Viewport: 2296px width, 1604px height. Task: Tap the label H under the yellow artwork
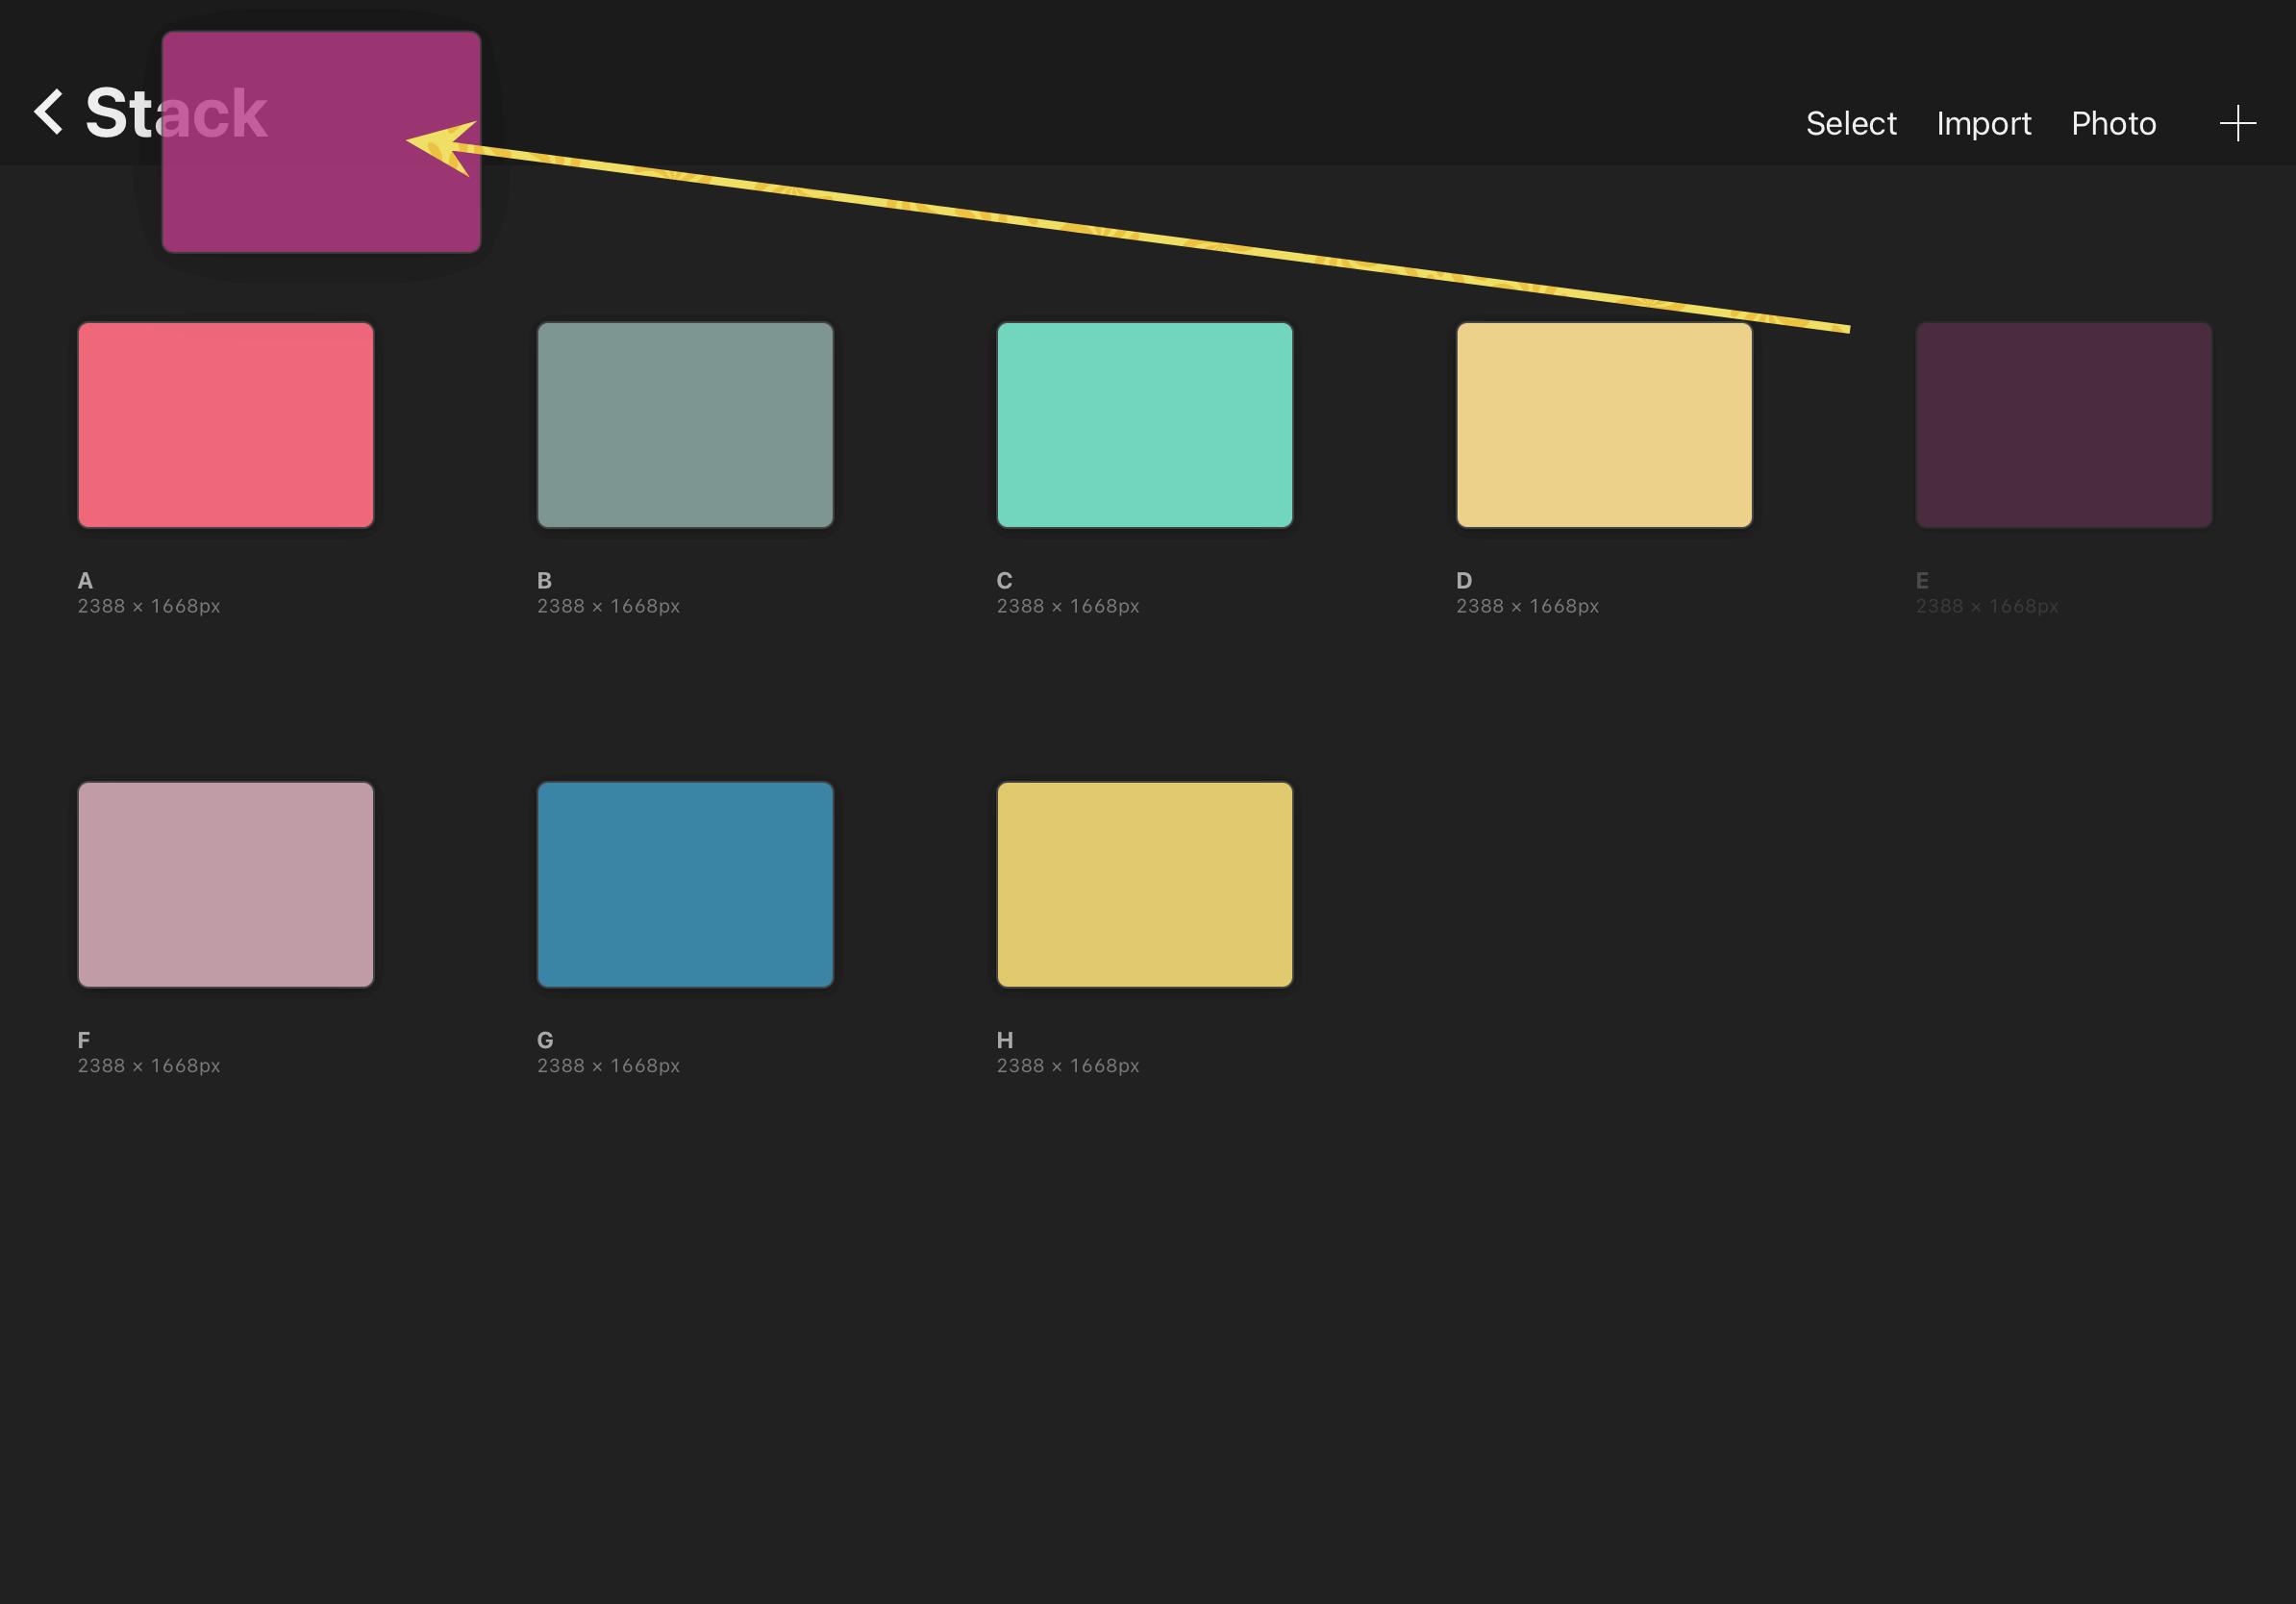1004,1040
